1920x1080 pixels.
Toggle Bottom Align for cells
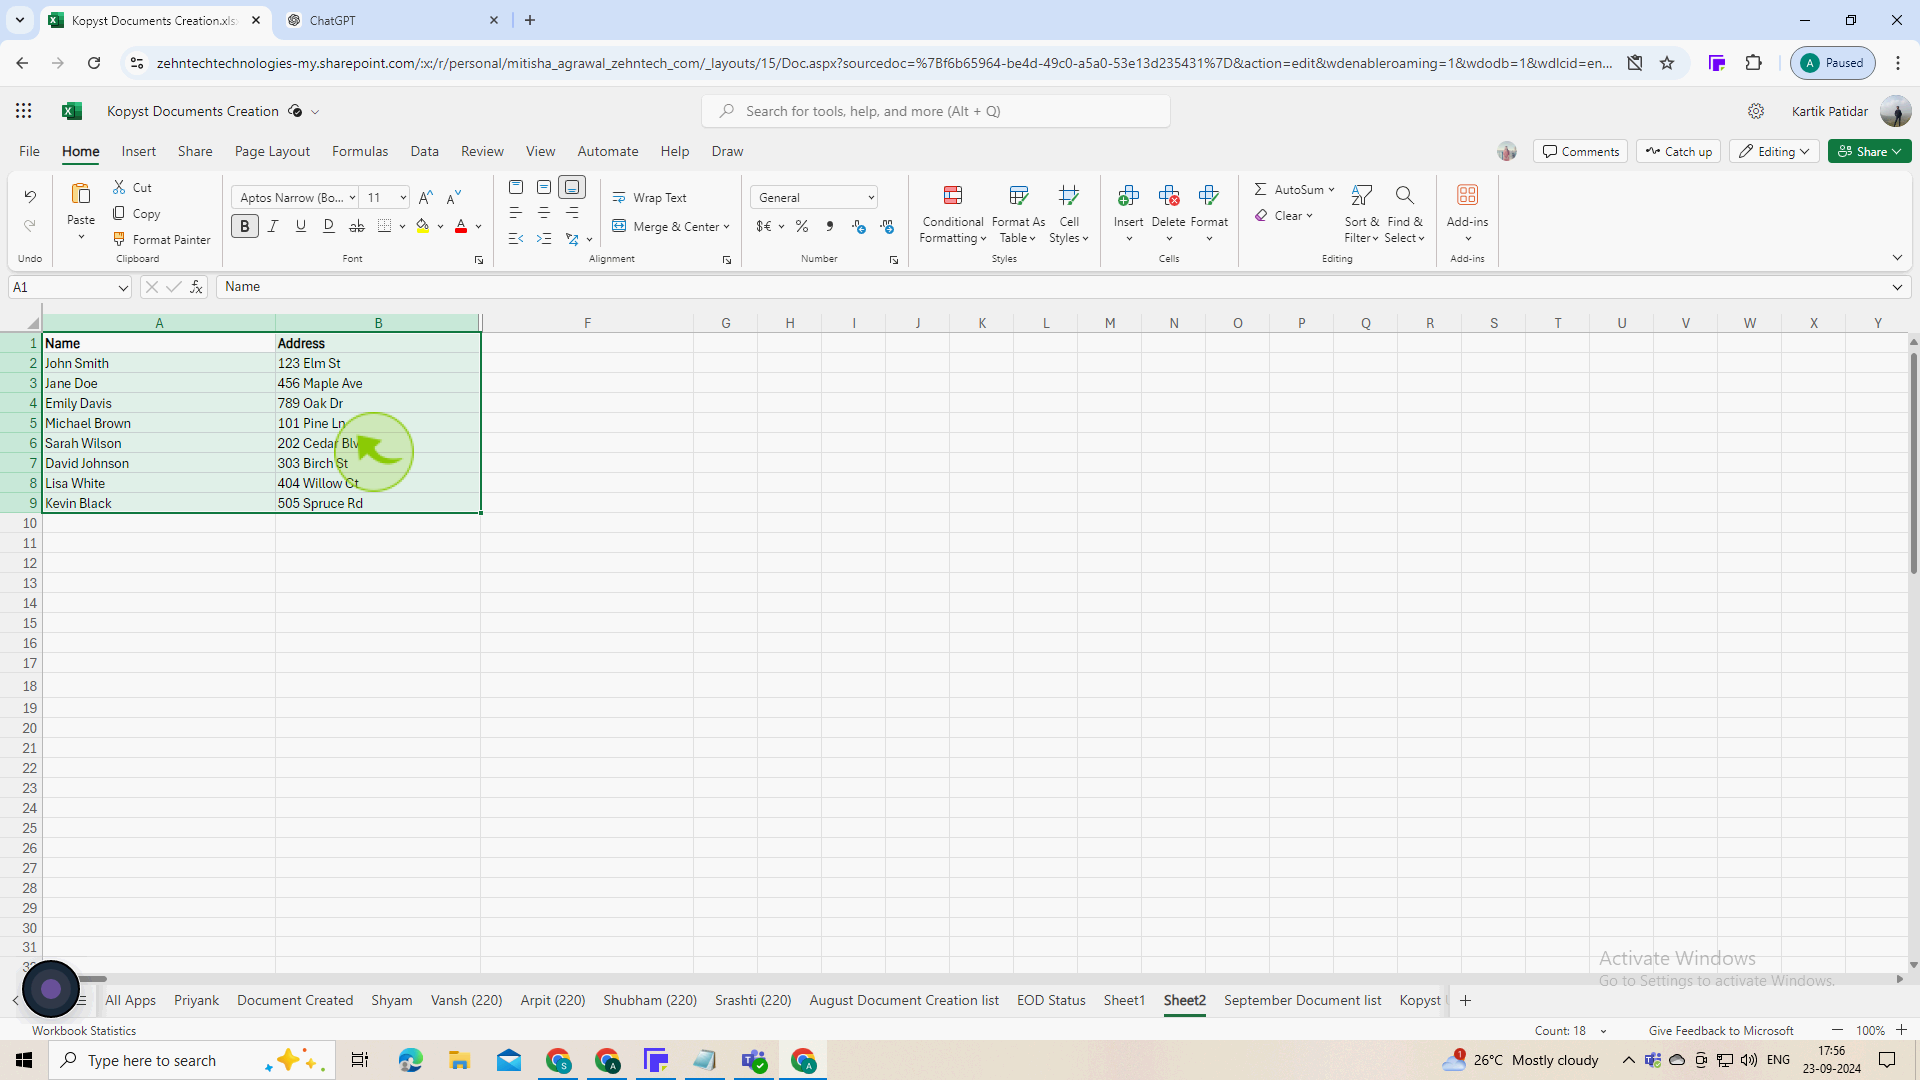[572, 187]
